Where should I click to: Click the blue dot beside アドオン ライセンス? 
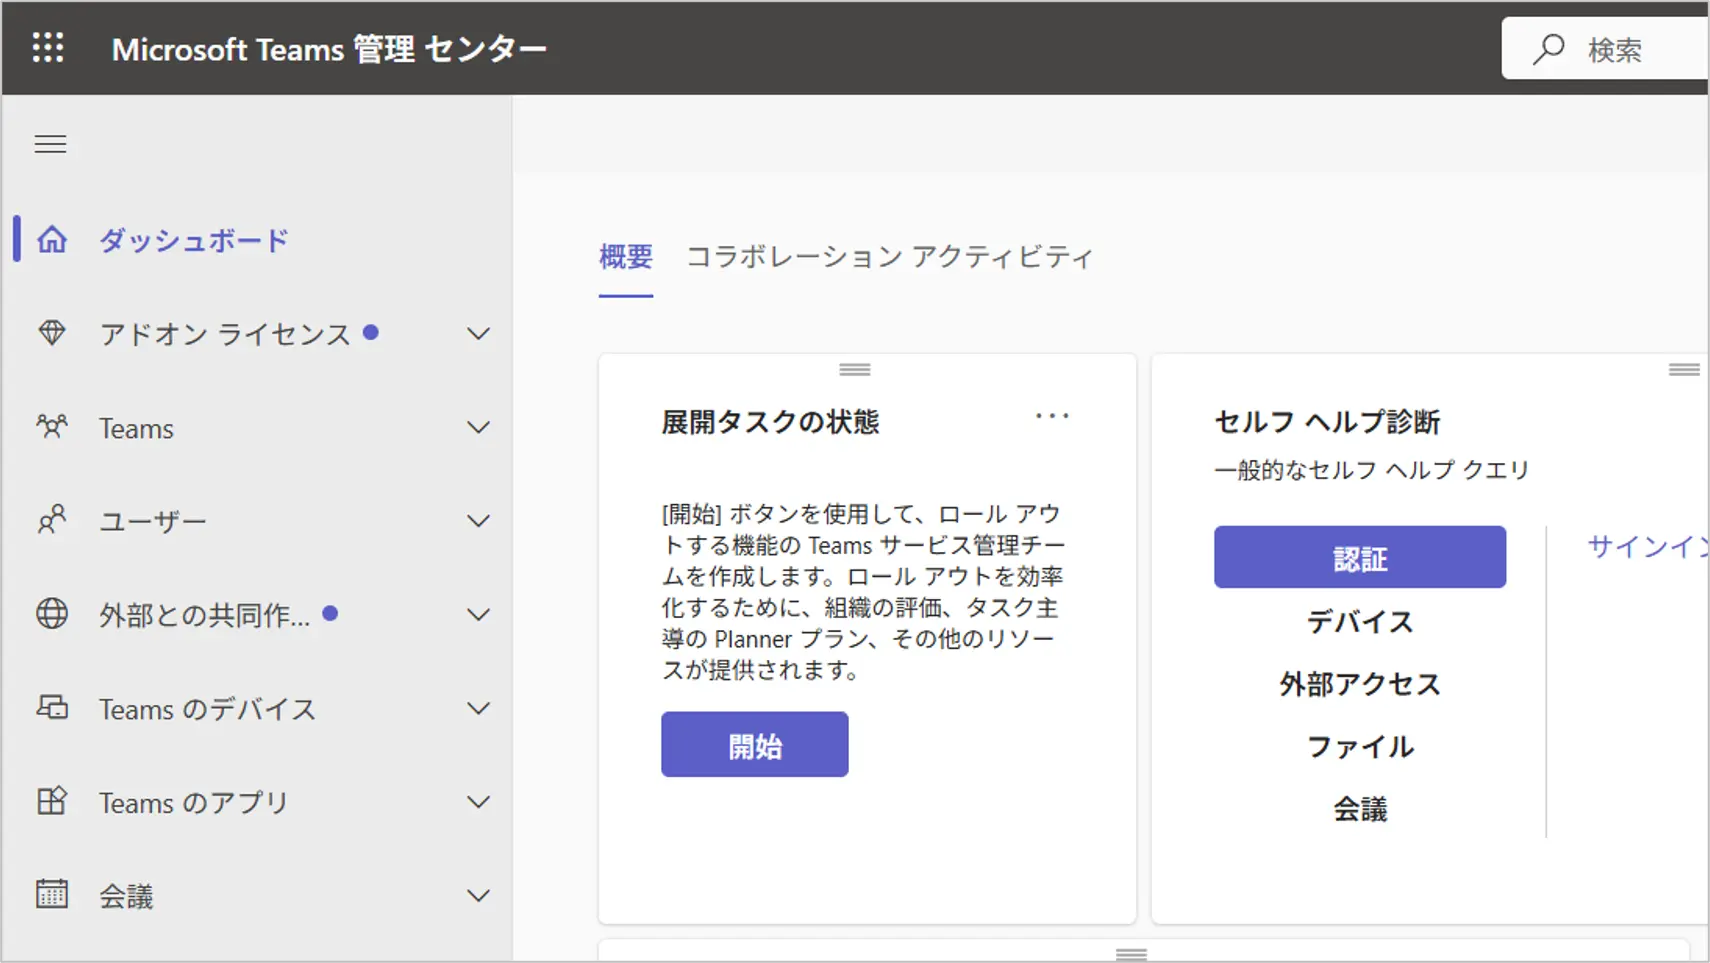371,332
